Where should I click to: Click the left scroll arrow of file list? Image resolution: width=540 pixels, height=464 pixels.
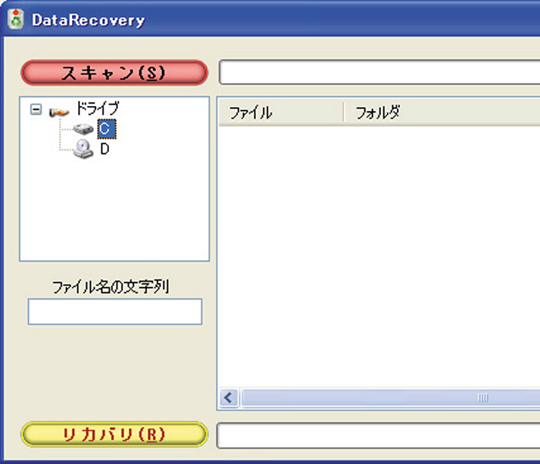(229, 398)
